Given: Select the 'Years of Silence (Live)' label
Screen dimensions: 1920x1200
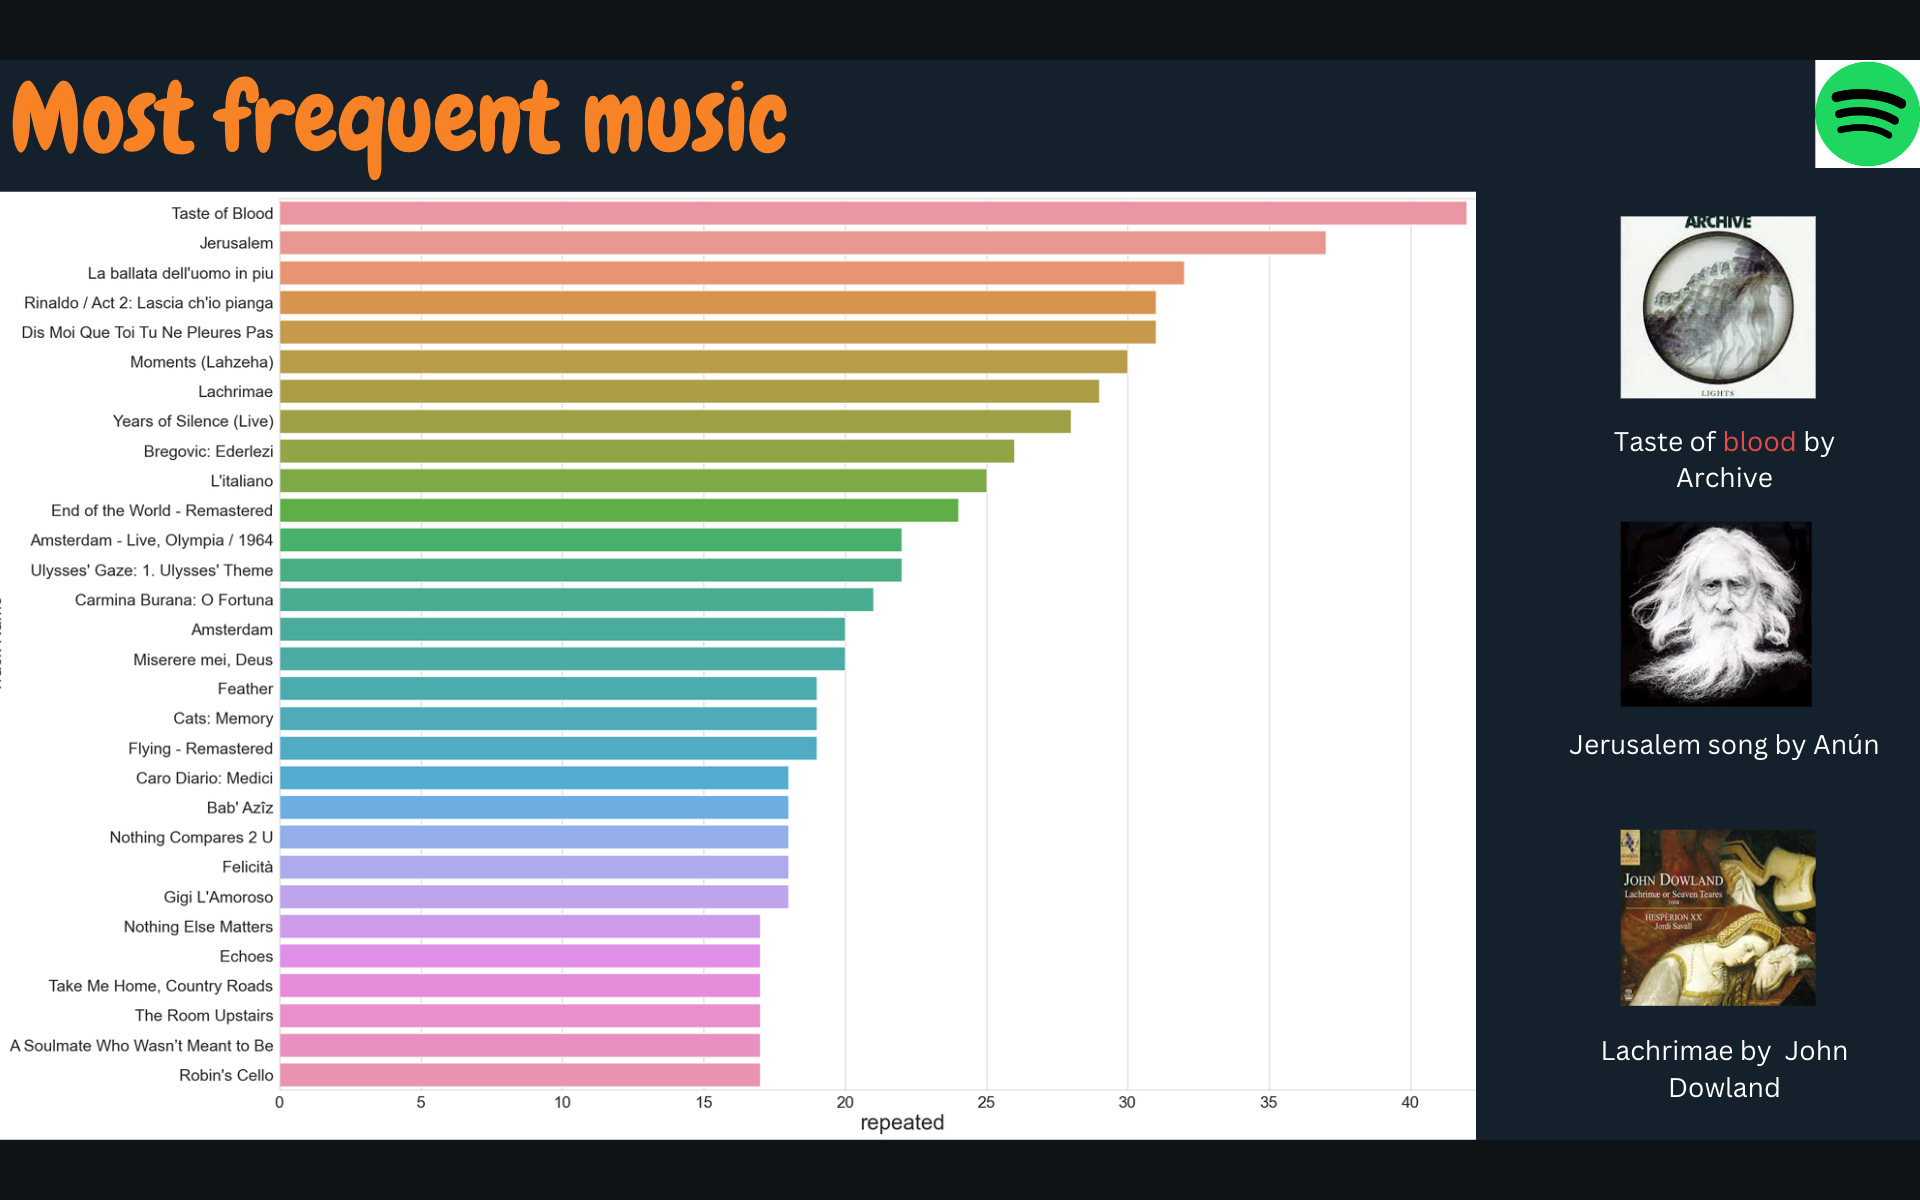Looking at the screenshot, I should click(192, 421).
